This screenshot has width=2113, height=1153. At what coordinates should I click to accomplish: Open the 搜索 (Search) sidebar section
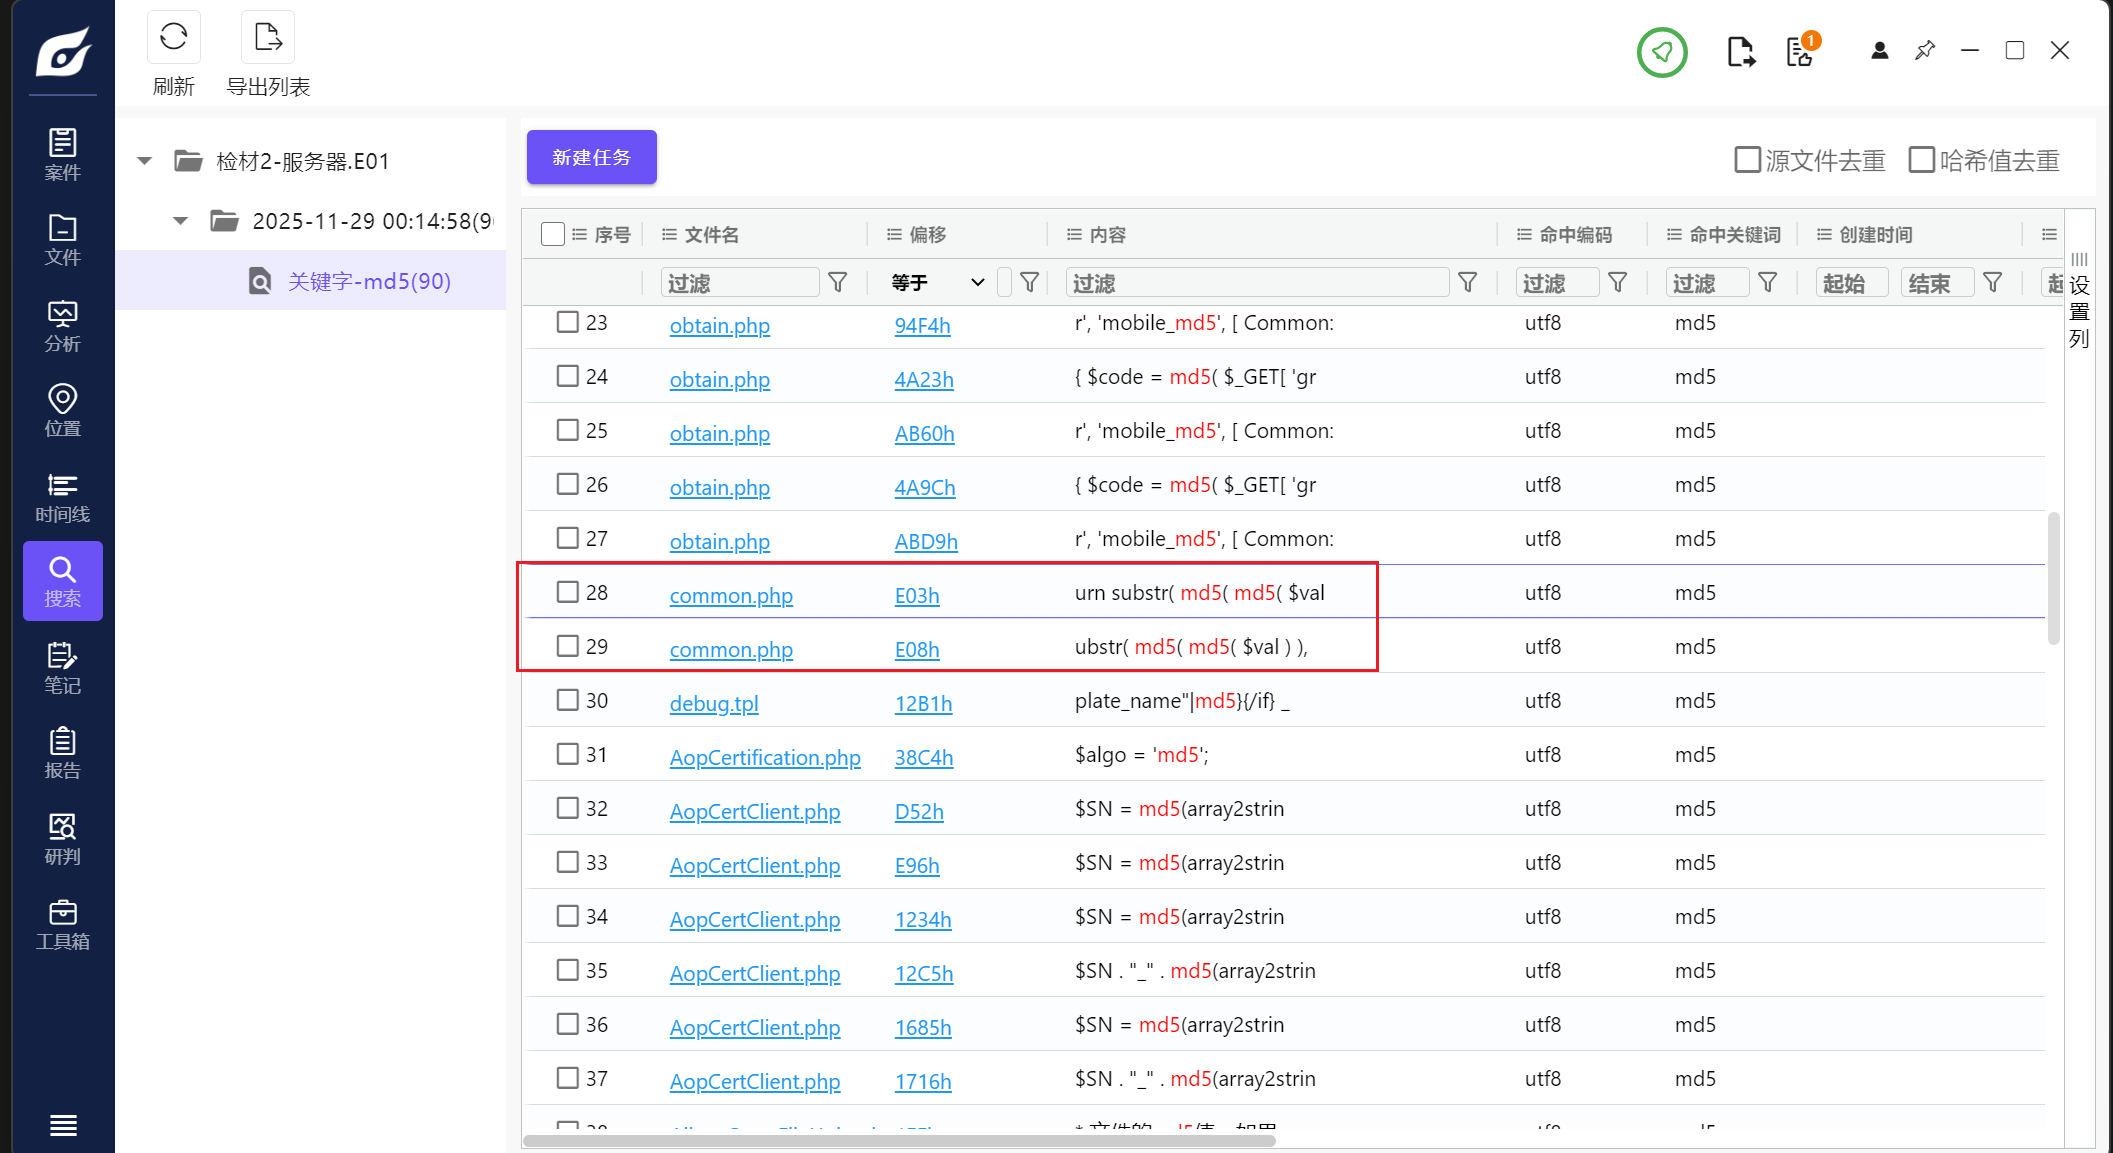pos(63,581)
